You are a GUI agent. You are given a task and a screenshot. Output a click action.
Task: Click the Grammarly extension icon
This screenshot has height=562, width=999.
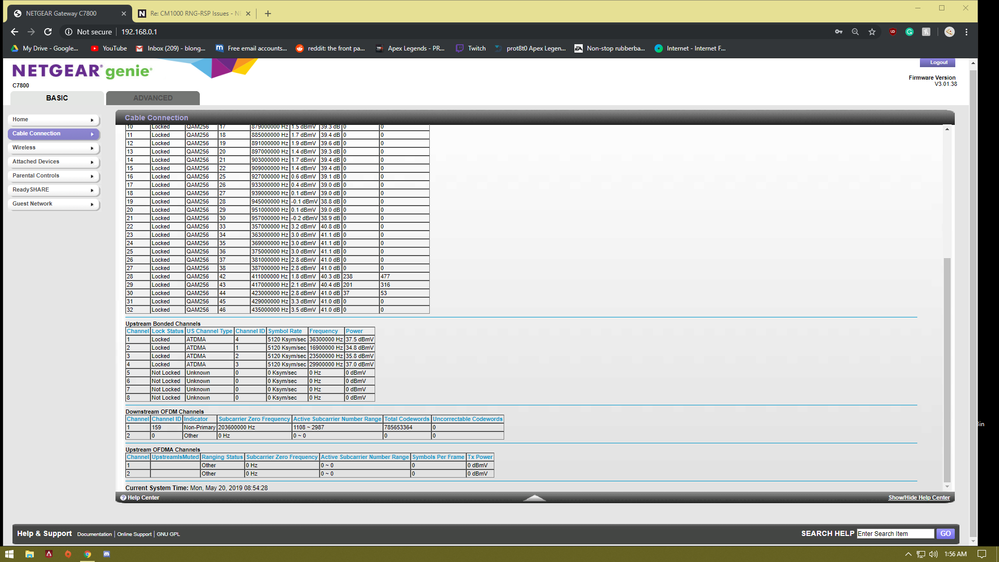pos(909,32)
